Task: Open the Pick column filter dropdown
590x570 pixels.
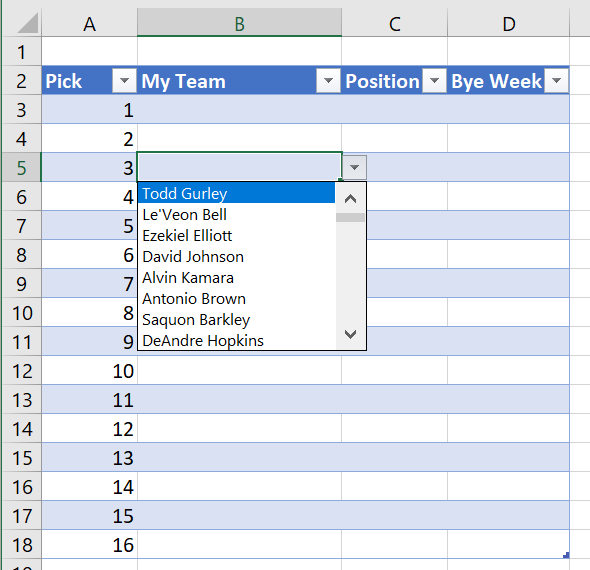Action: tap(124, 81)
